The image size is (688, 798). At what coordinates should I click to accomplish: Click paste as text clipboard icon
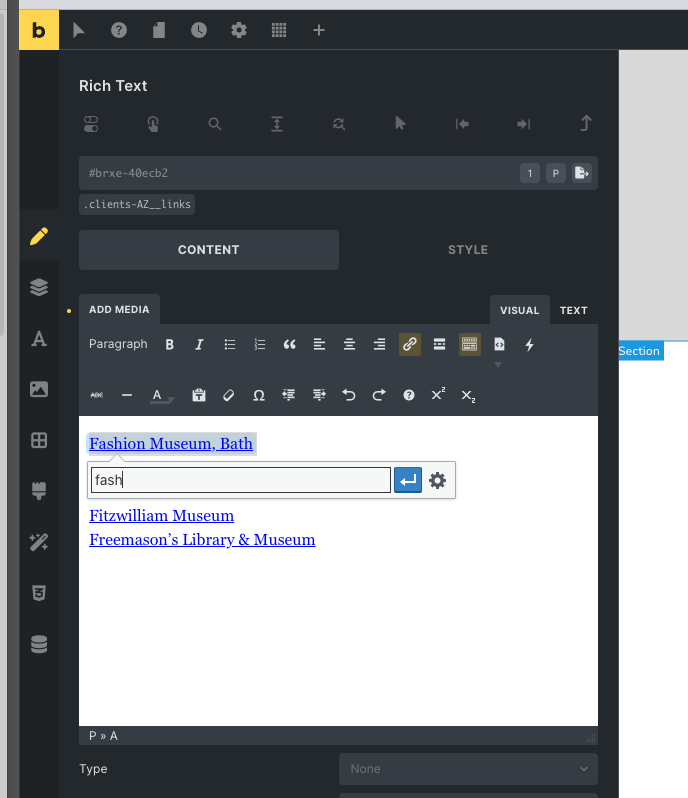click(x=198, y=395)
